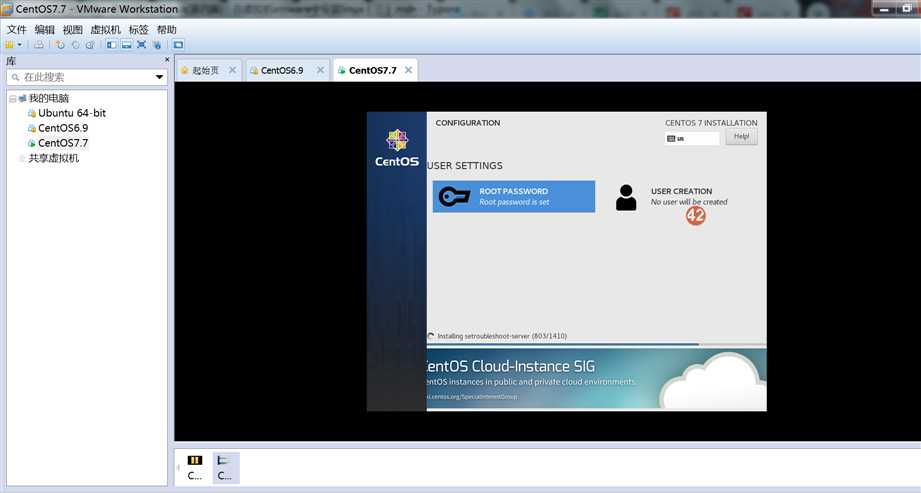The width and height of the screenshot is (921, 493).
Task: Click the pause virtual machine toolbar icon
Action: [x=9, y=45]
